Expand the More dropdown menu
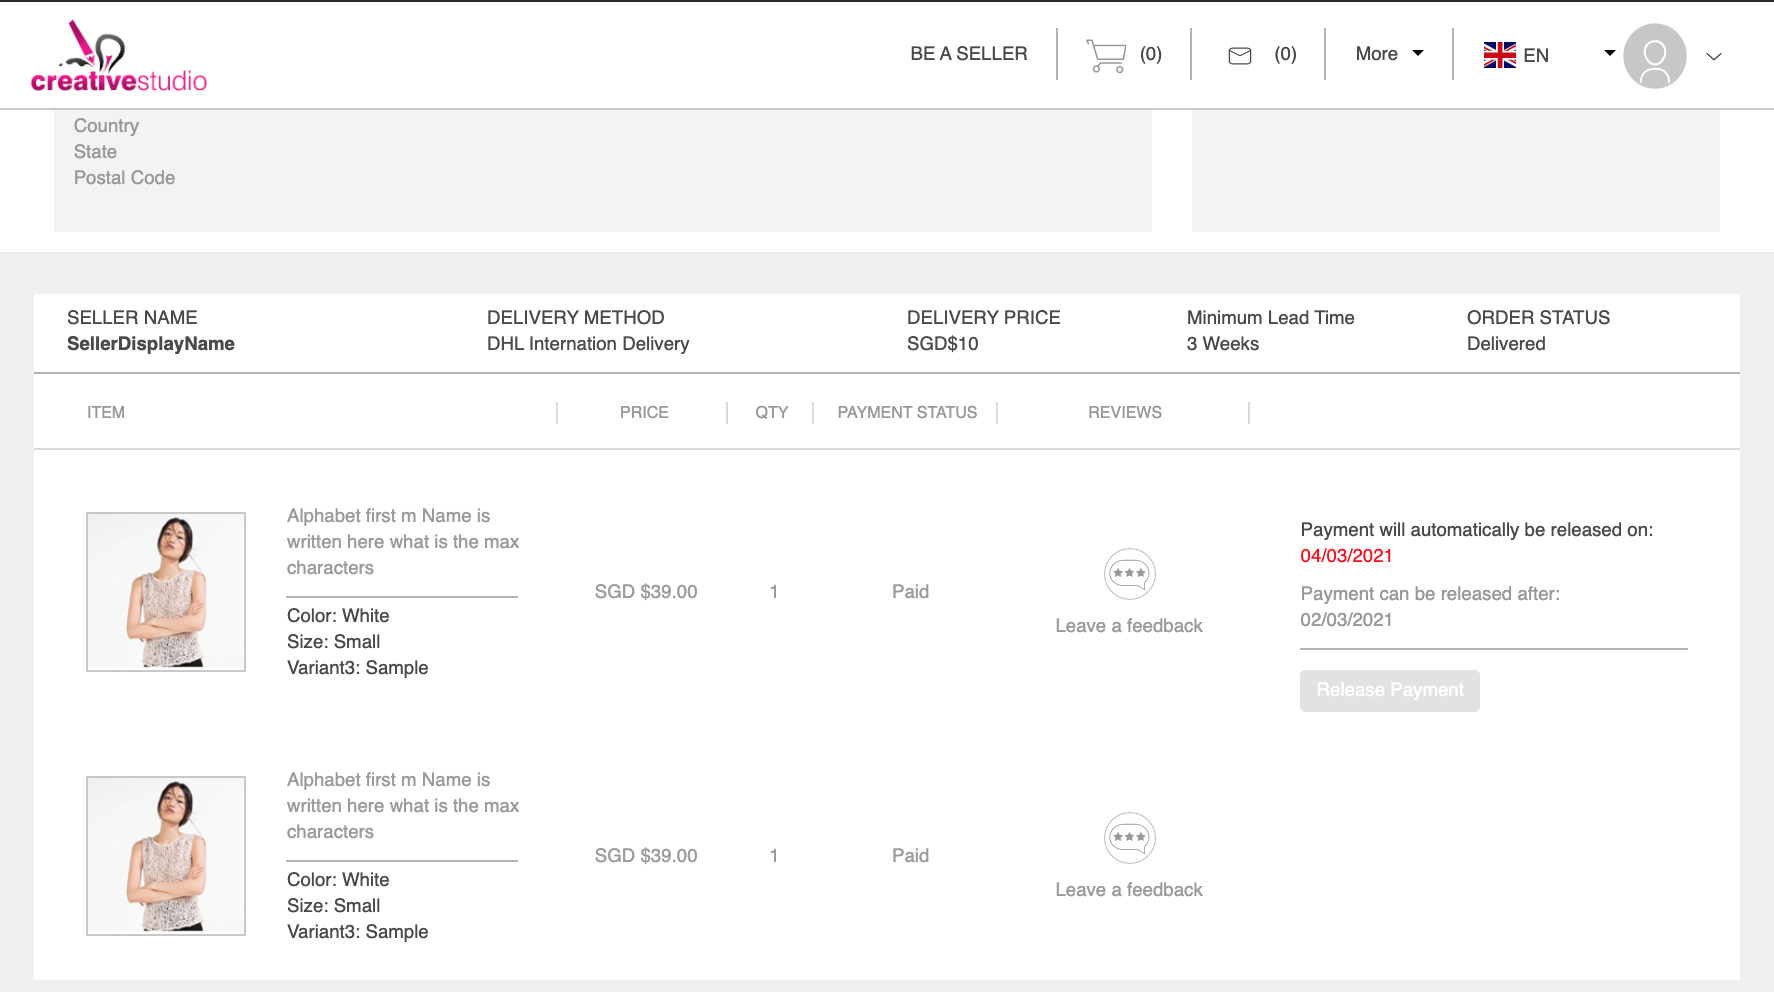Viewport: 1774px width, 992px height. click(1388, 54)
